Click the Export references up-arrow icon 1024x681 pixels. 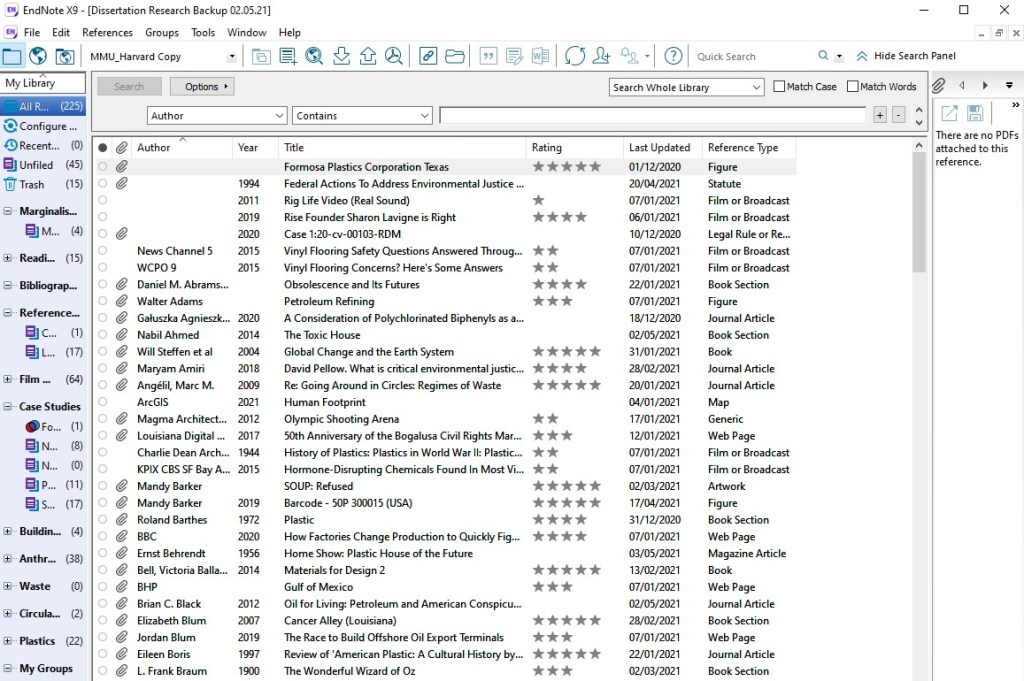point(367,56)
